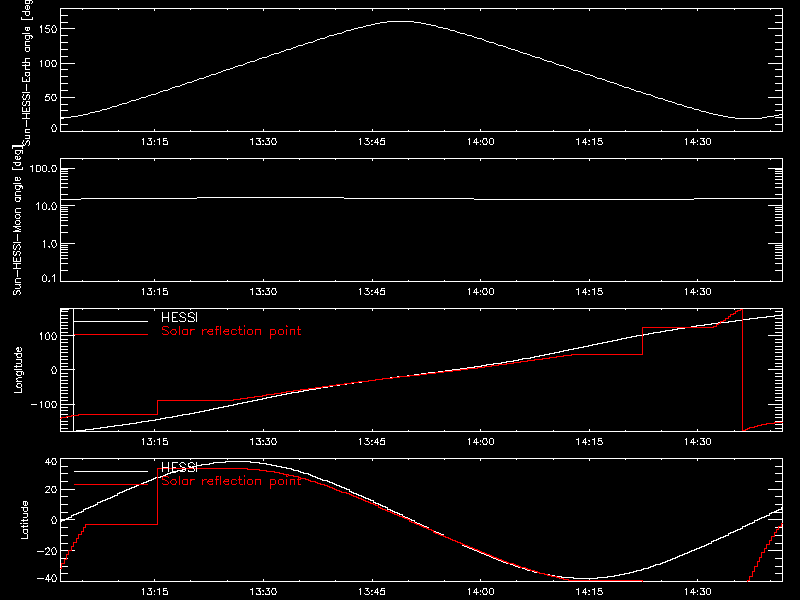Click 13:45 tick under Moon angle plot
The width and height of the screenshot is (800, 600).
click(x=372, y=292)
